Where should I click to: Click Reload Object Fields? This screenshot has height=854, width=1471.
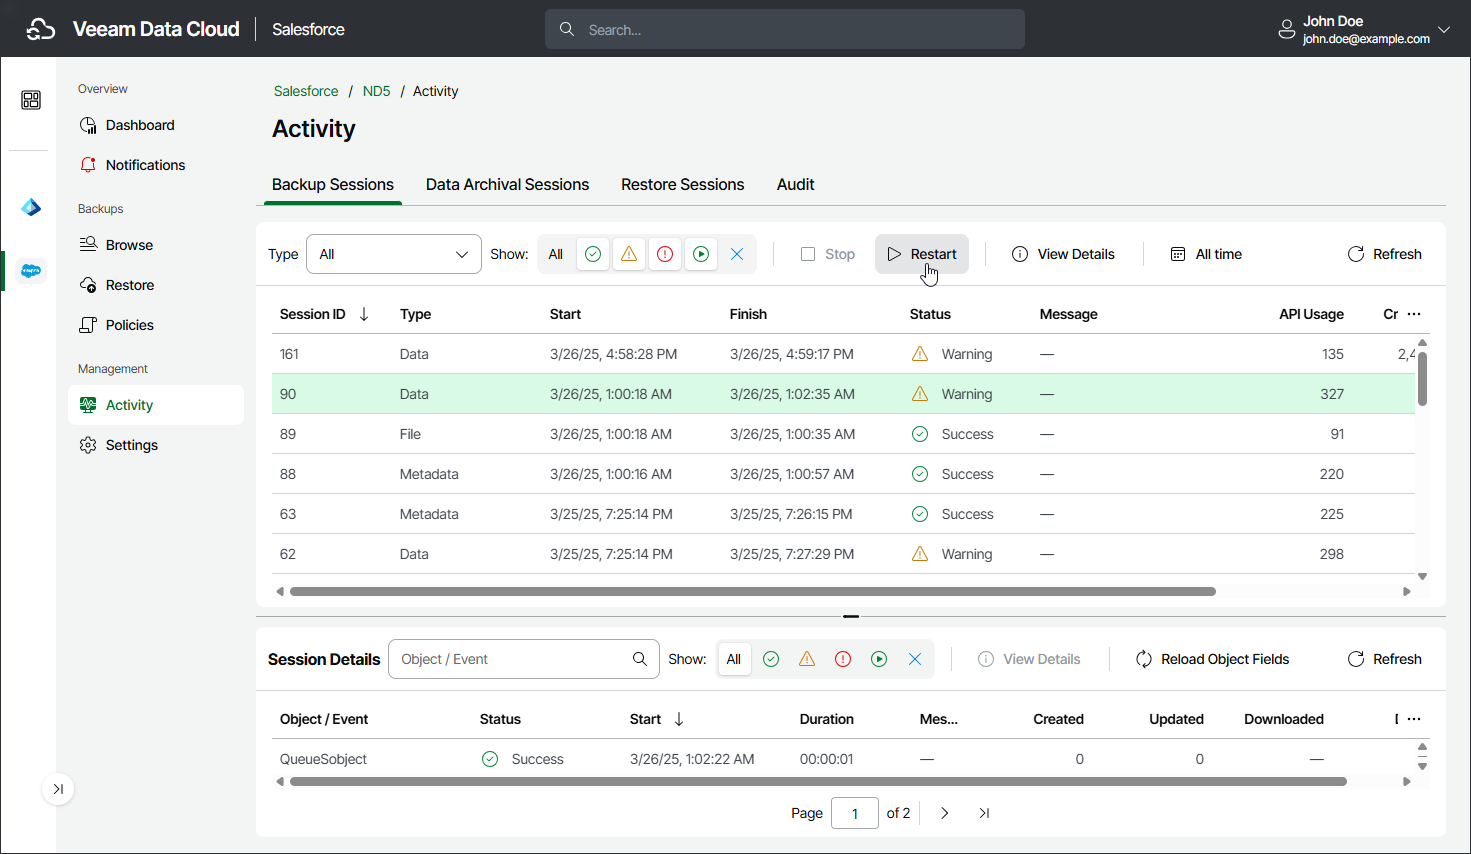1212,659
